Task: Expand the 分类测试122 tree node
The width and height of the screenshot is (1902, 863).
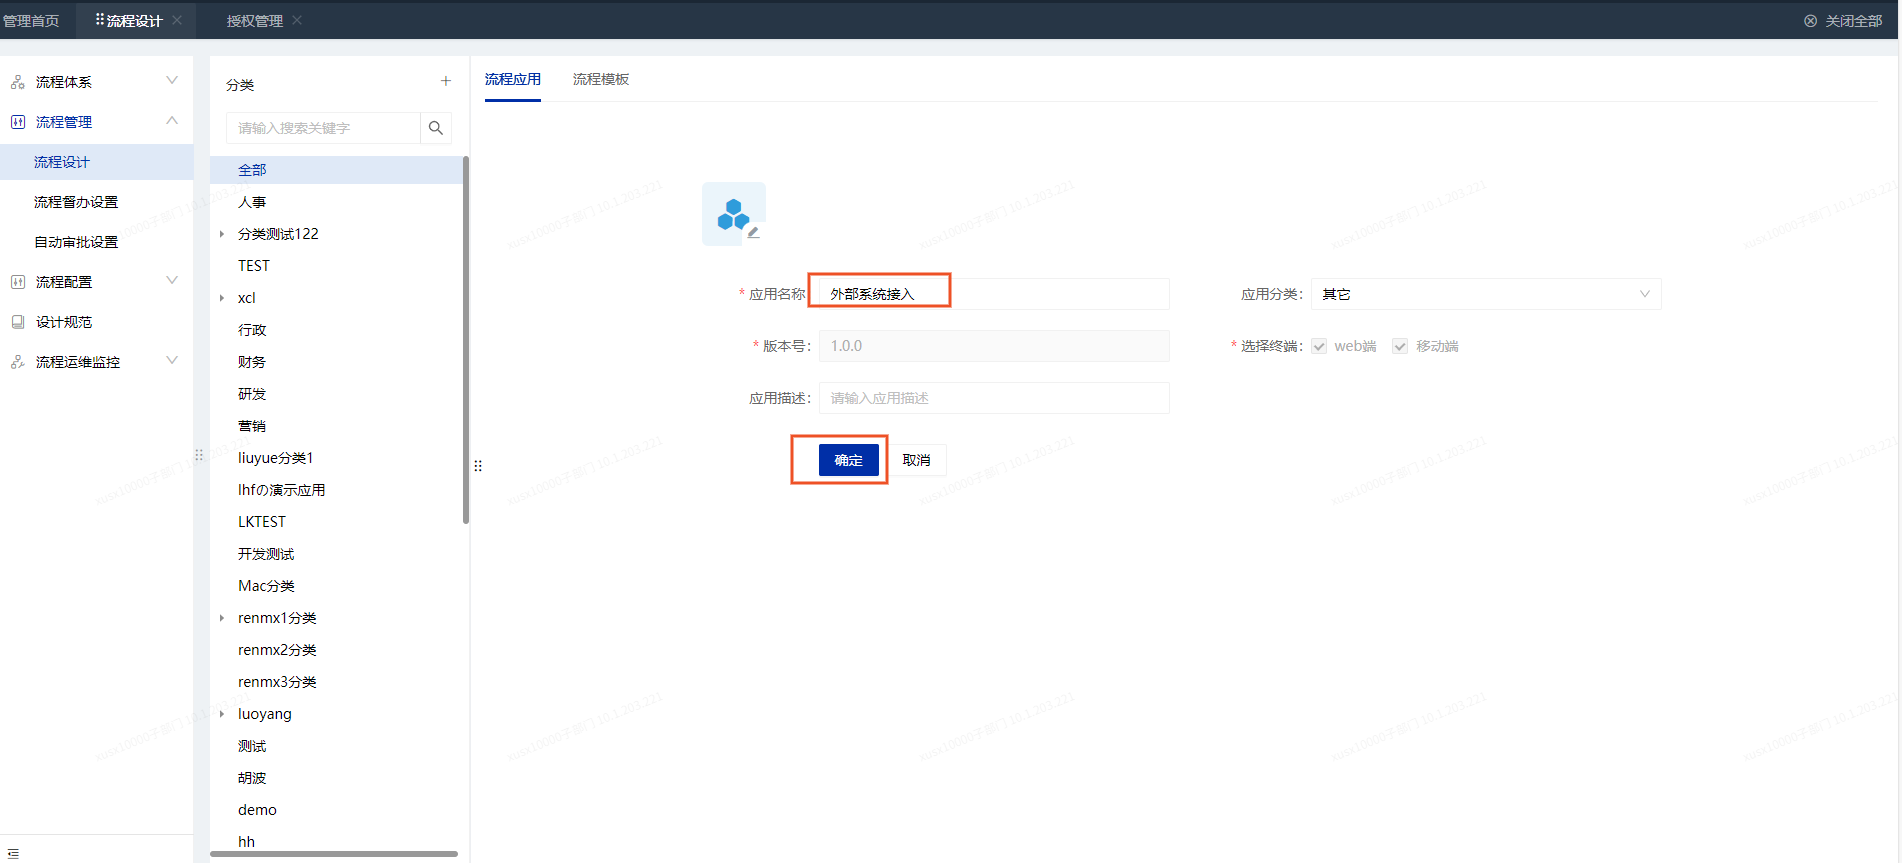Action: click(222, 234)
